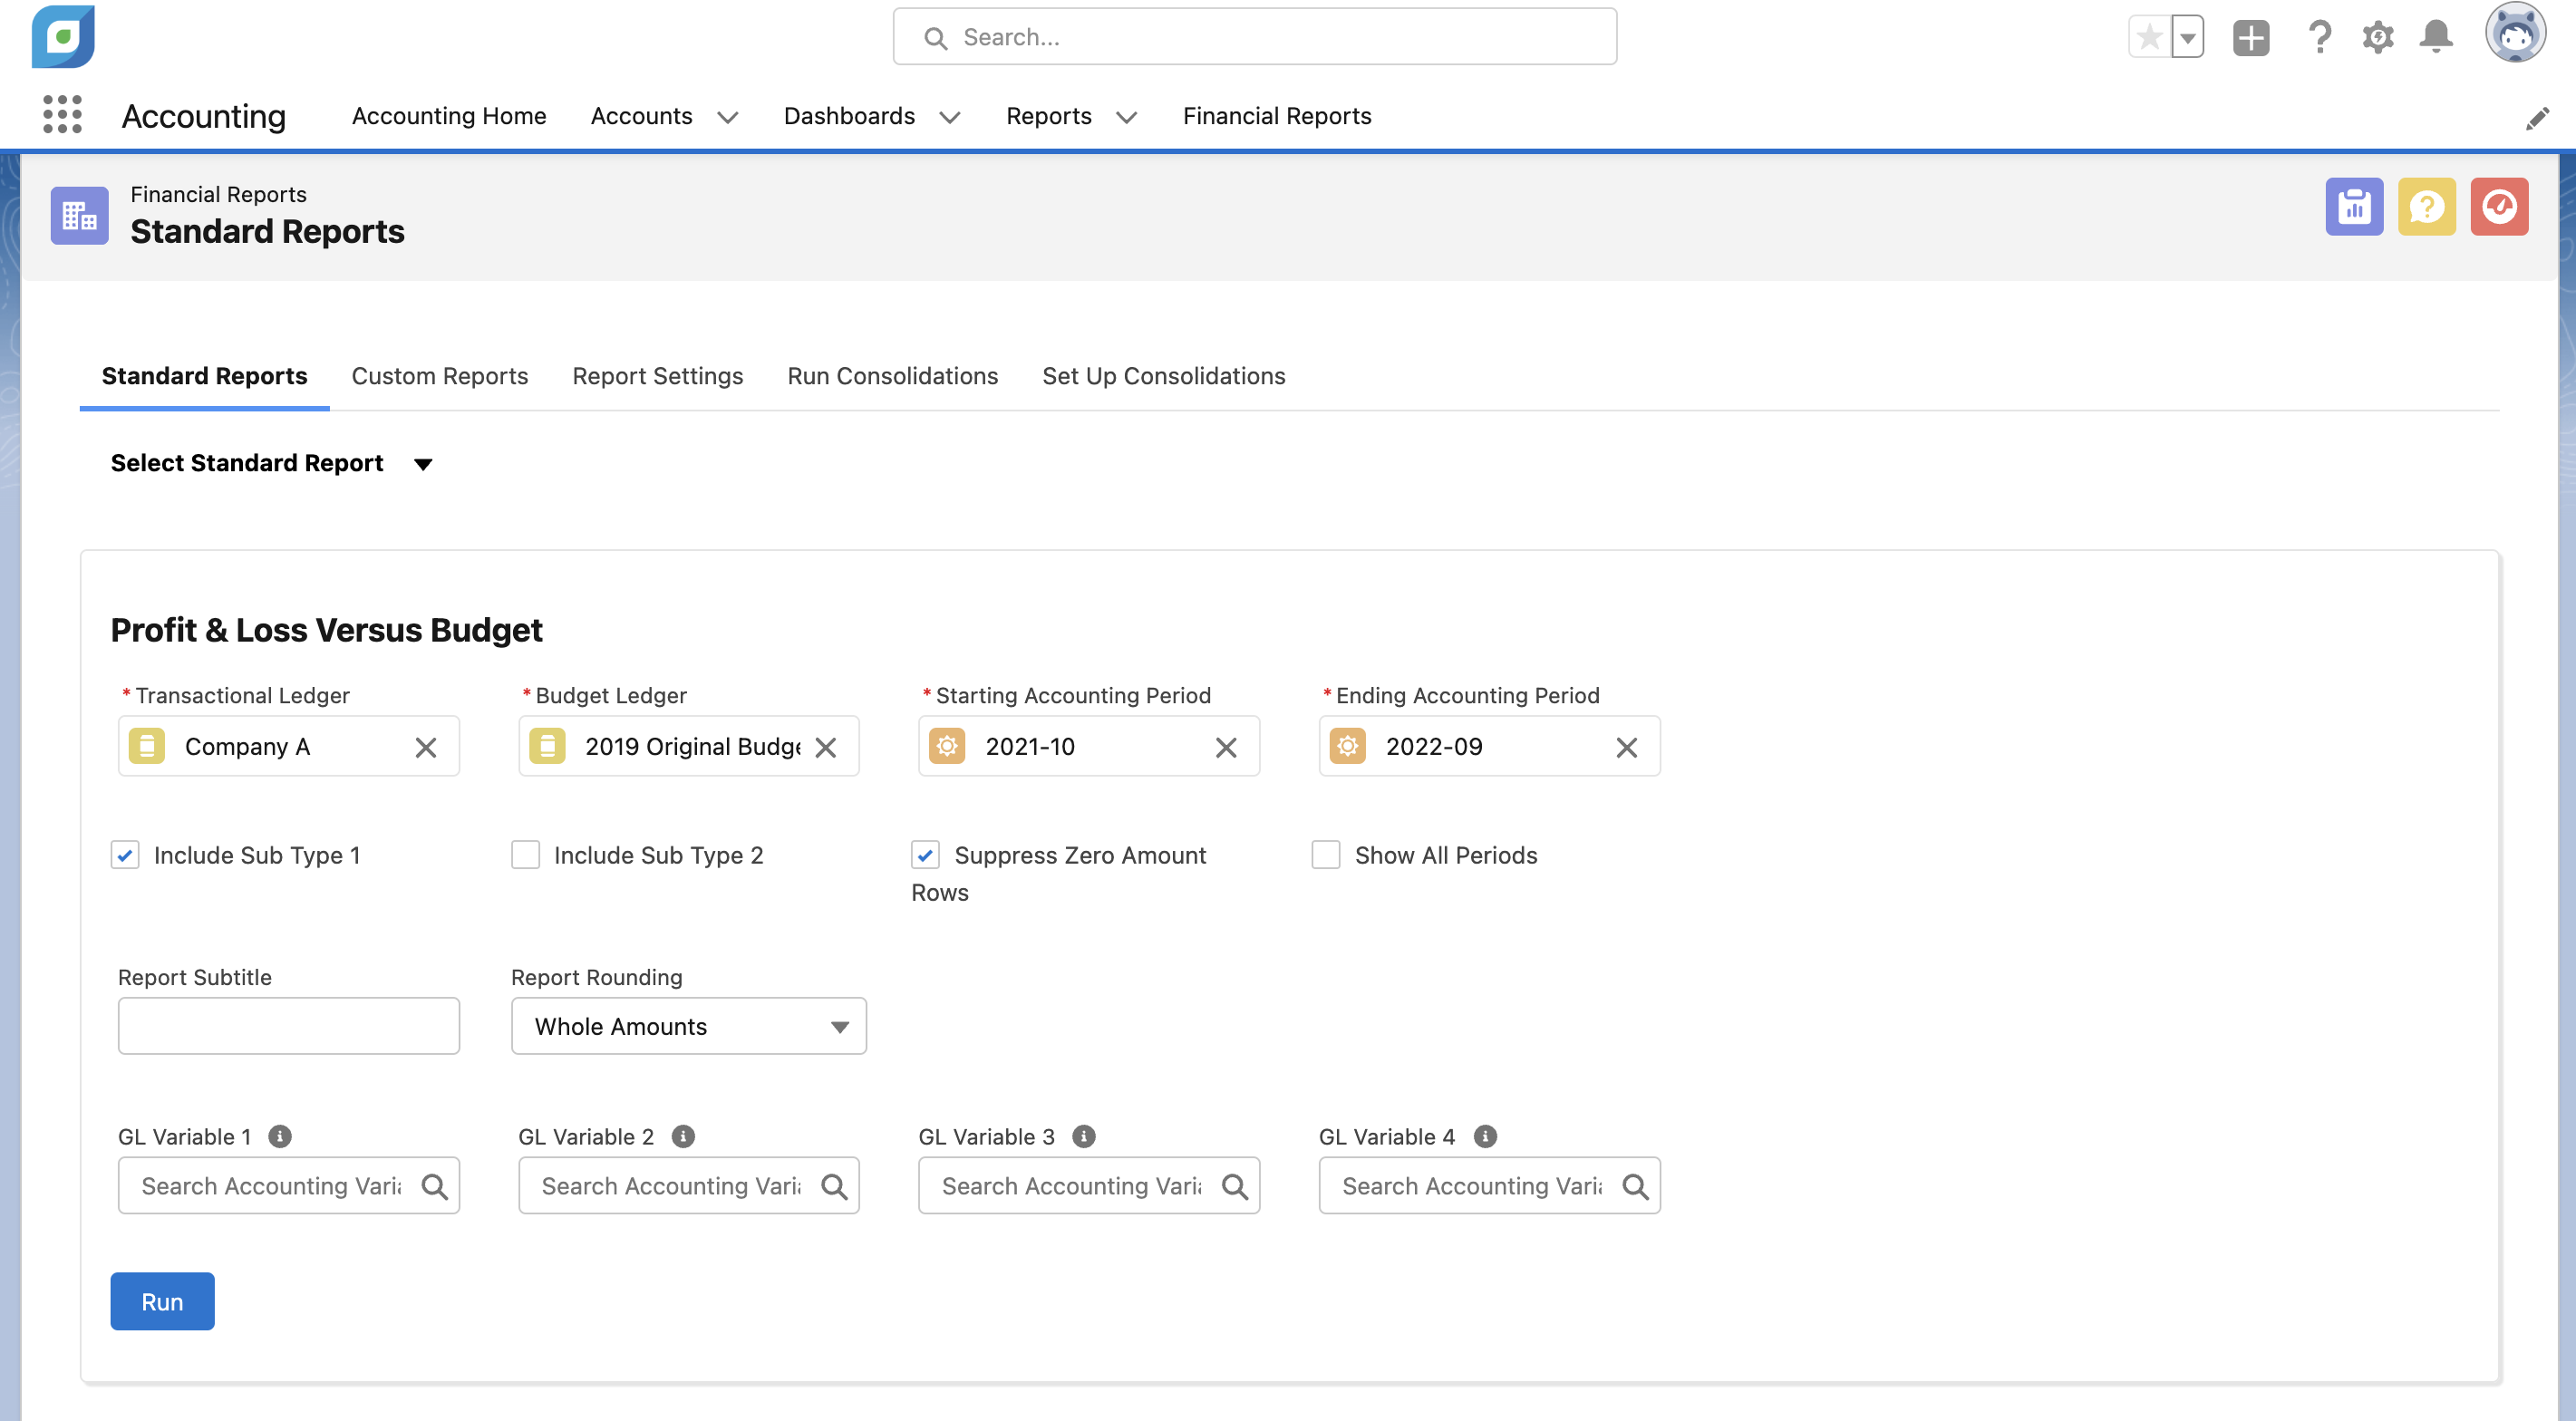
Task: Go to Accounting Home link
Action: [x=448, y=116]
